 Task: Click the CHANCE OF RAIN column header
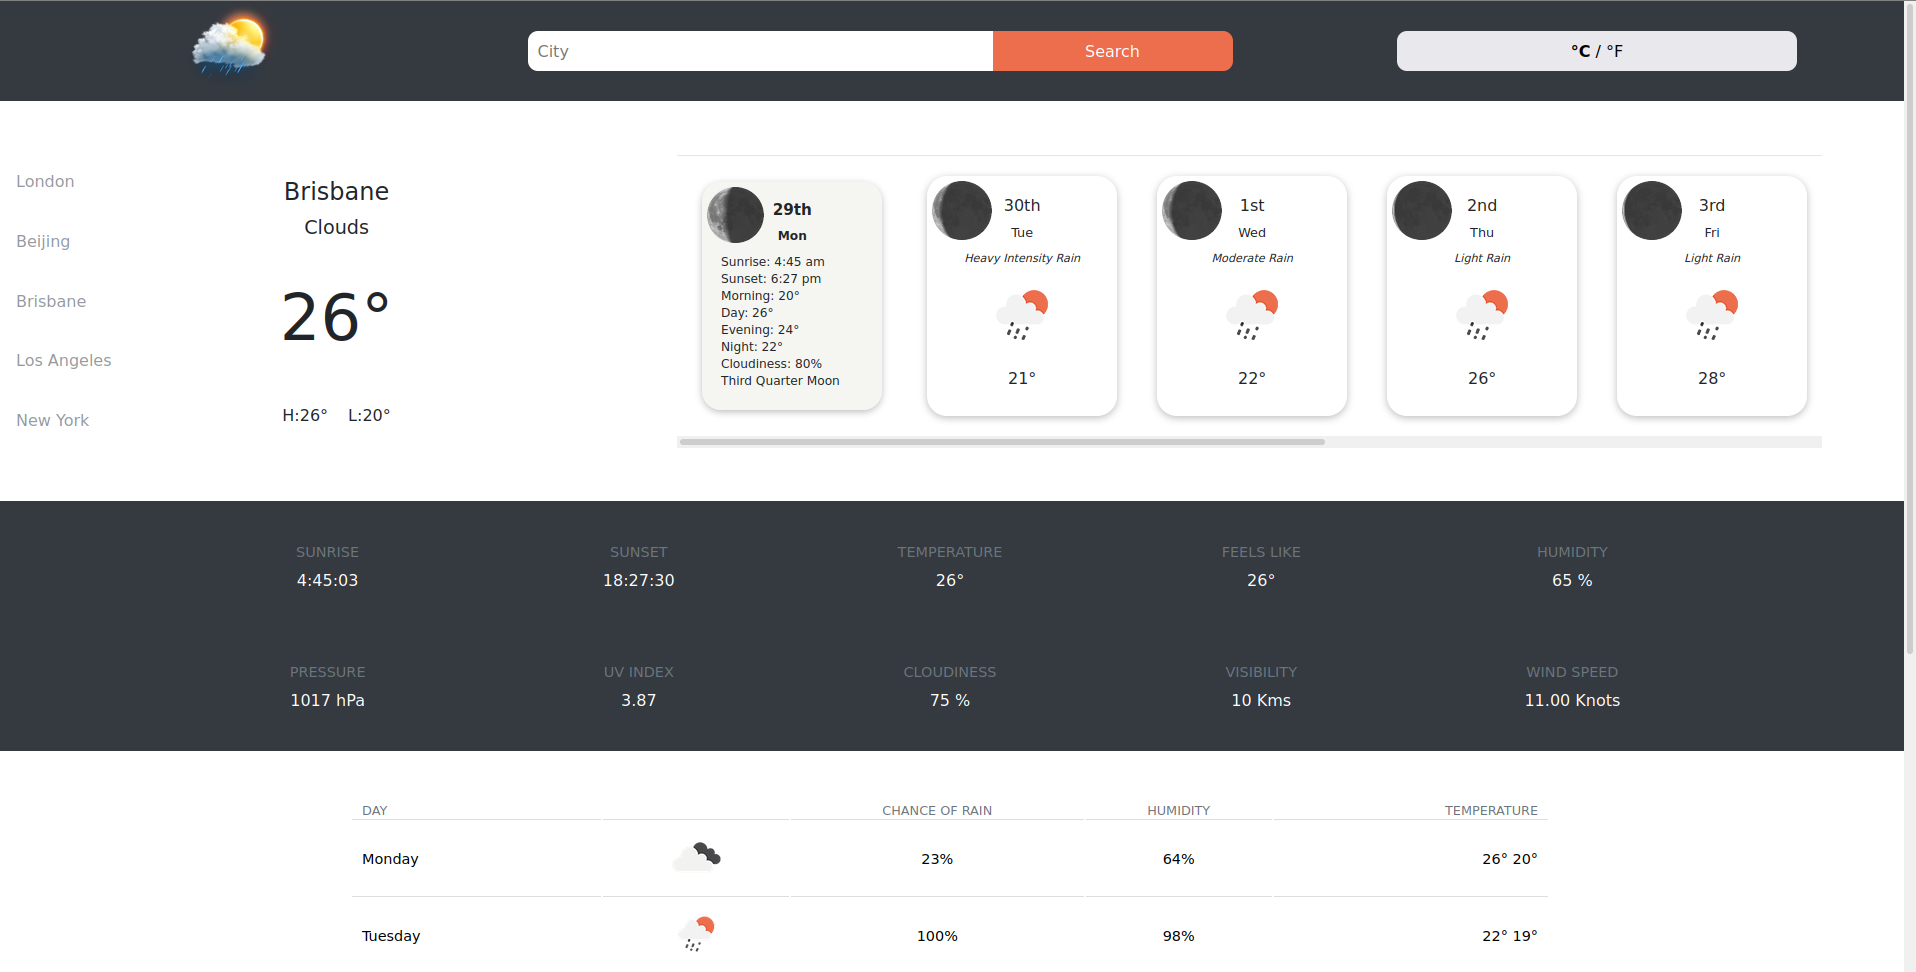[937, 810]
